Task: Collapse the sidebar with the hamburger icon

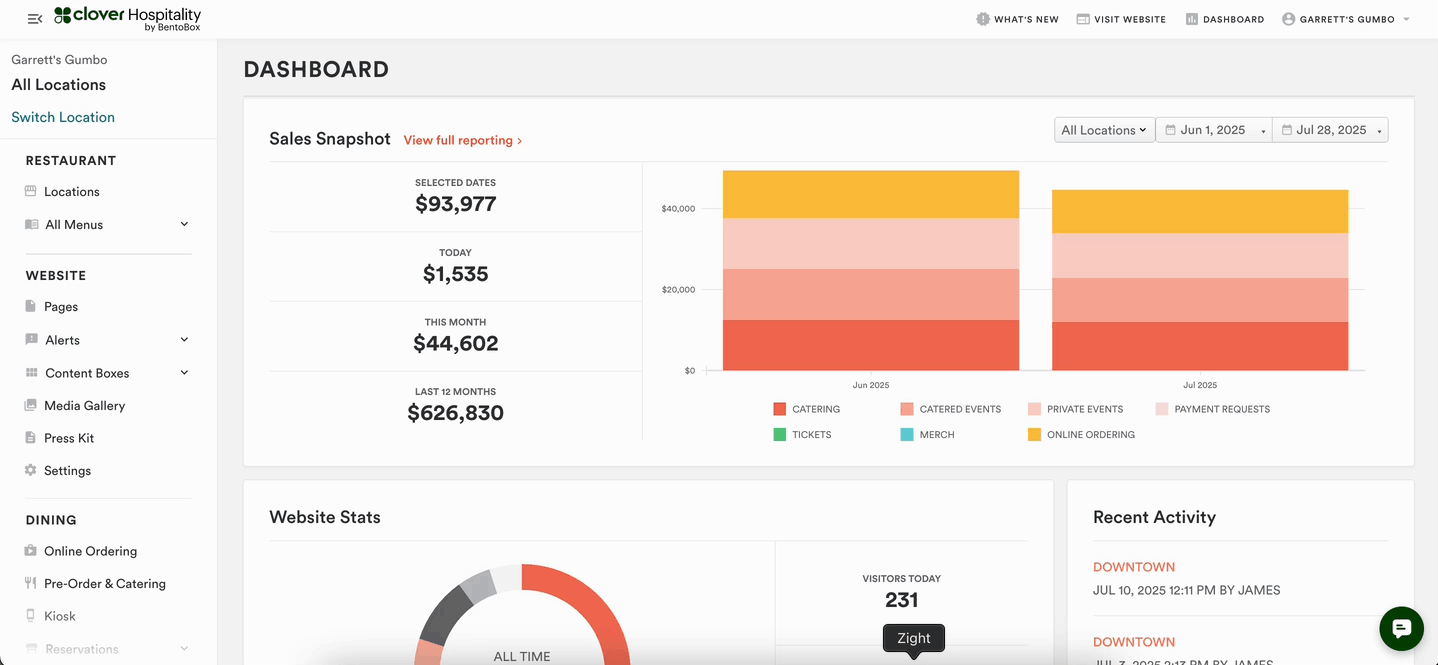Action: 34,19
